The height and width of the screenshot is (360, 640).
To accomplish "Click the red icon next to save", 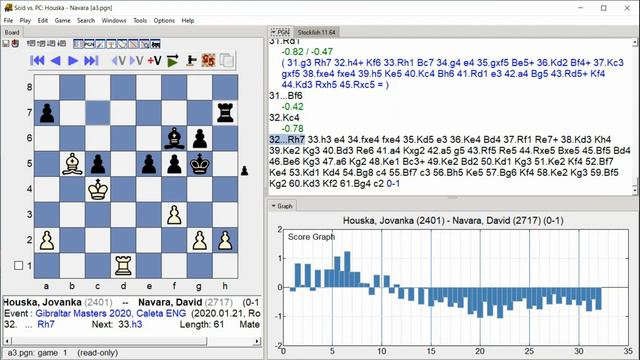I will (x=15, y=43).
